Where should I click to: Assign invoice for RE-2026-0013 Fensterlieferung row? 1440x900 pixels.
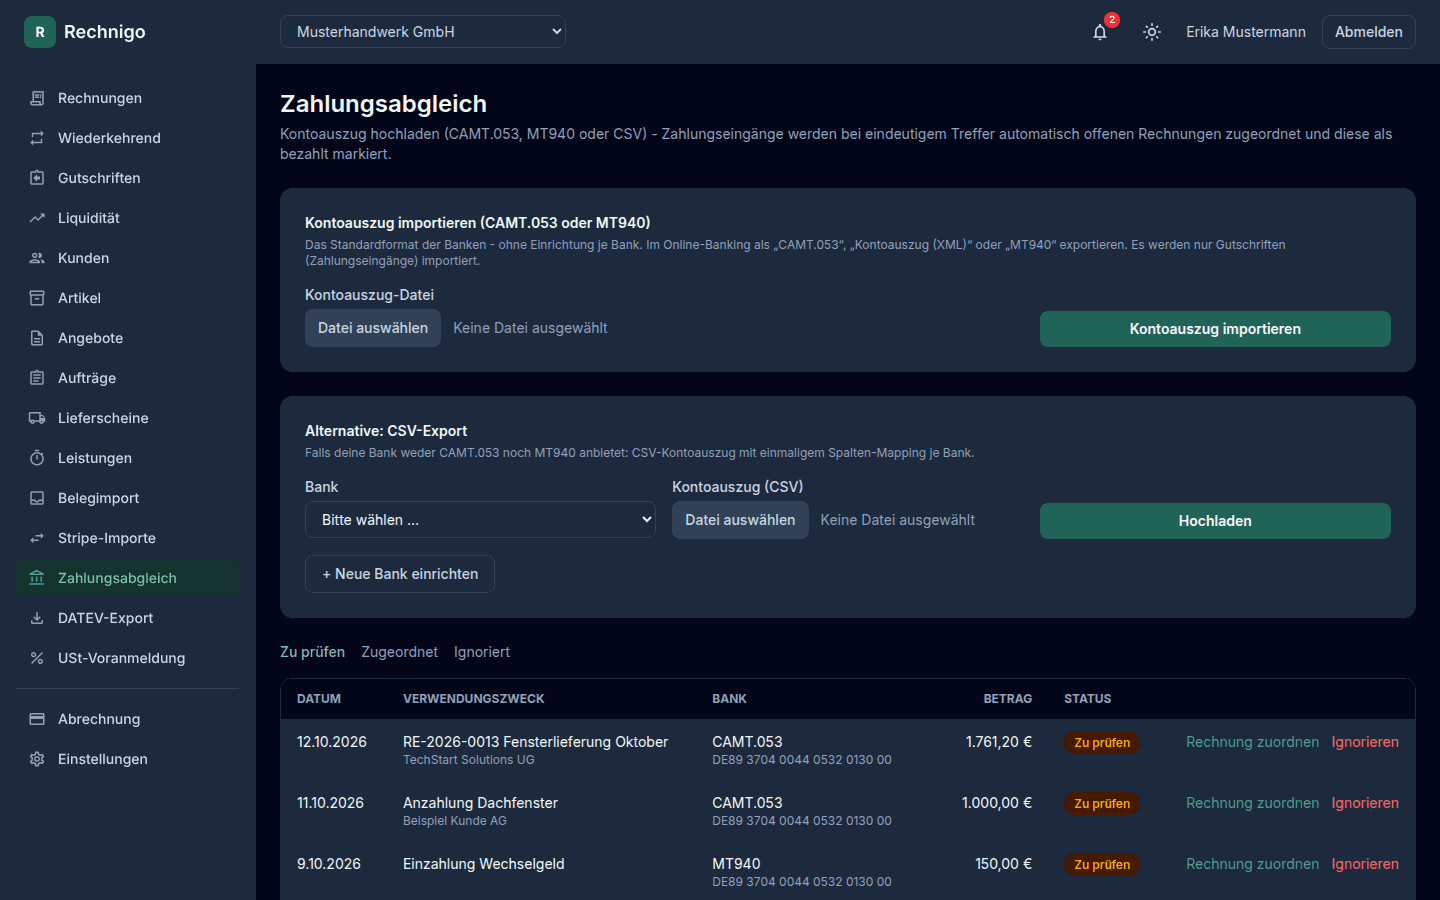pyautogui.click(x=1252, y=742)
